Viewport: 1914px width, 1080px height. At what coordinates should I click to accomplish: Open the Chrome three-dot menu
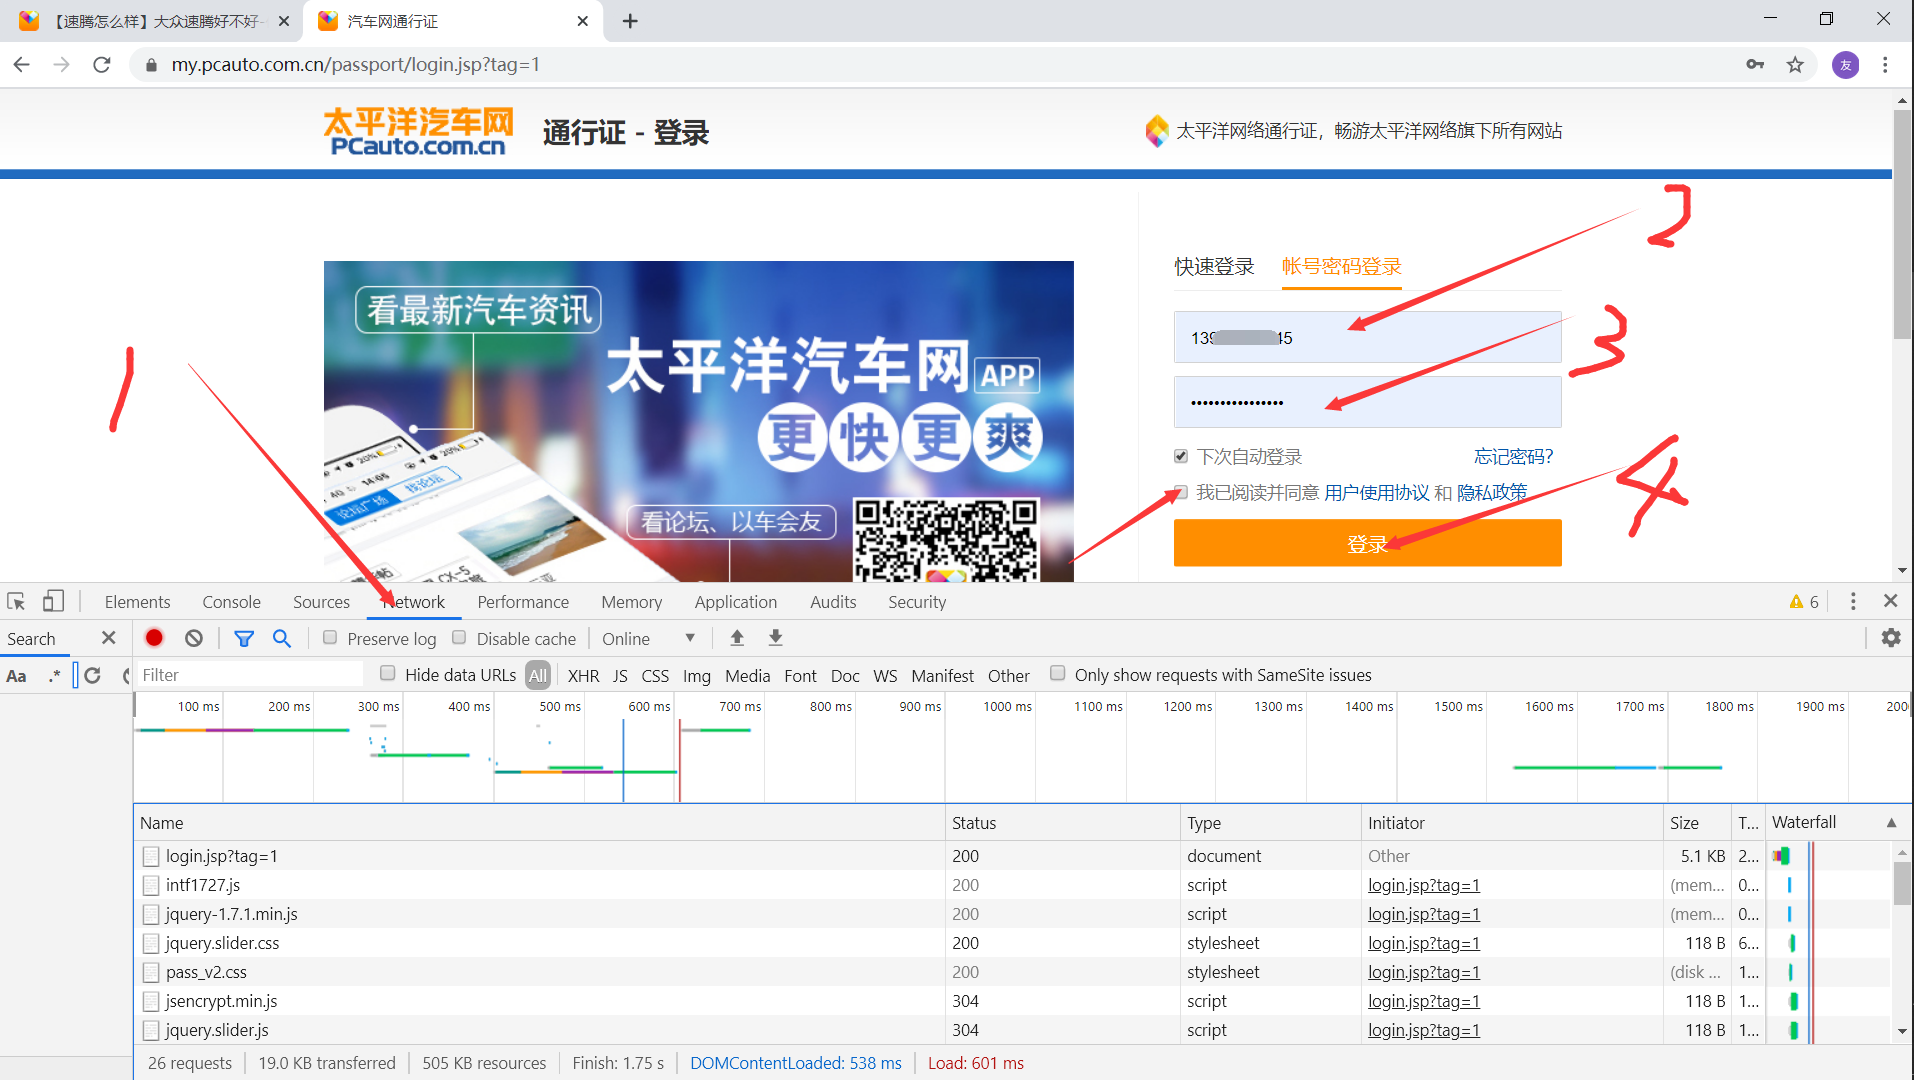(1885, 65)
